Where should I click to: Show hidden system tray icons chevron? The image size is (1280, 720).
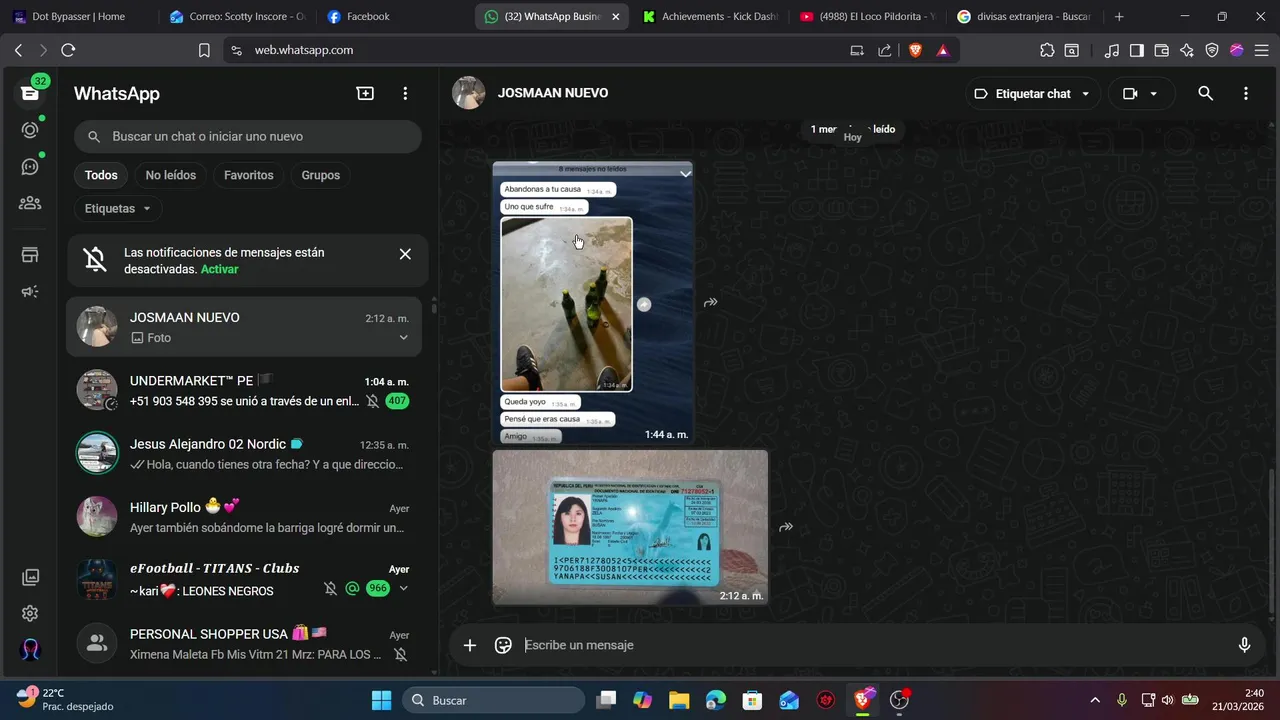[x=1095, y=700]
